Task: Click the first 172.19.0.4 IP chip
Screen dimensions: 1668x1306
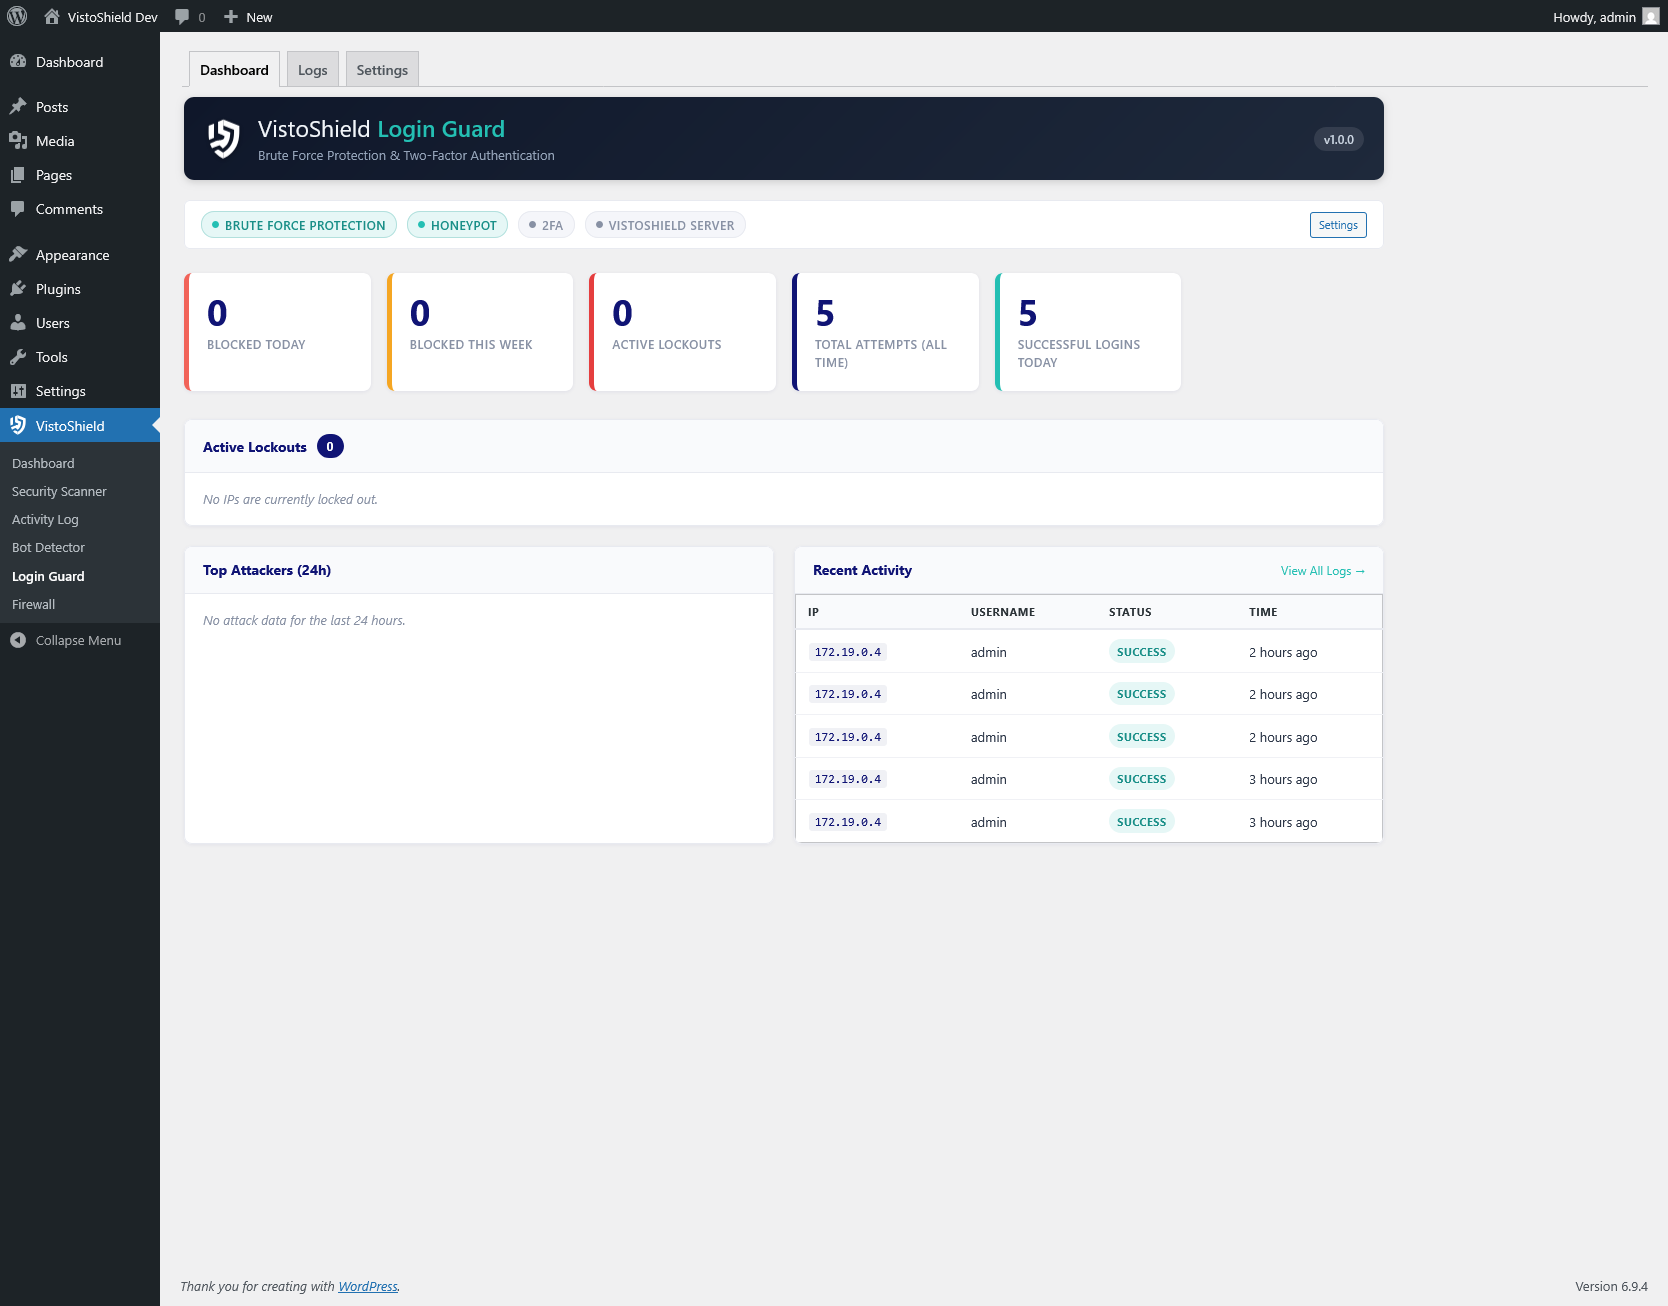Action: pyautogui.click(x=847, y=651)
